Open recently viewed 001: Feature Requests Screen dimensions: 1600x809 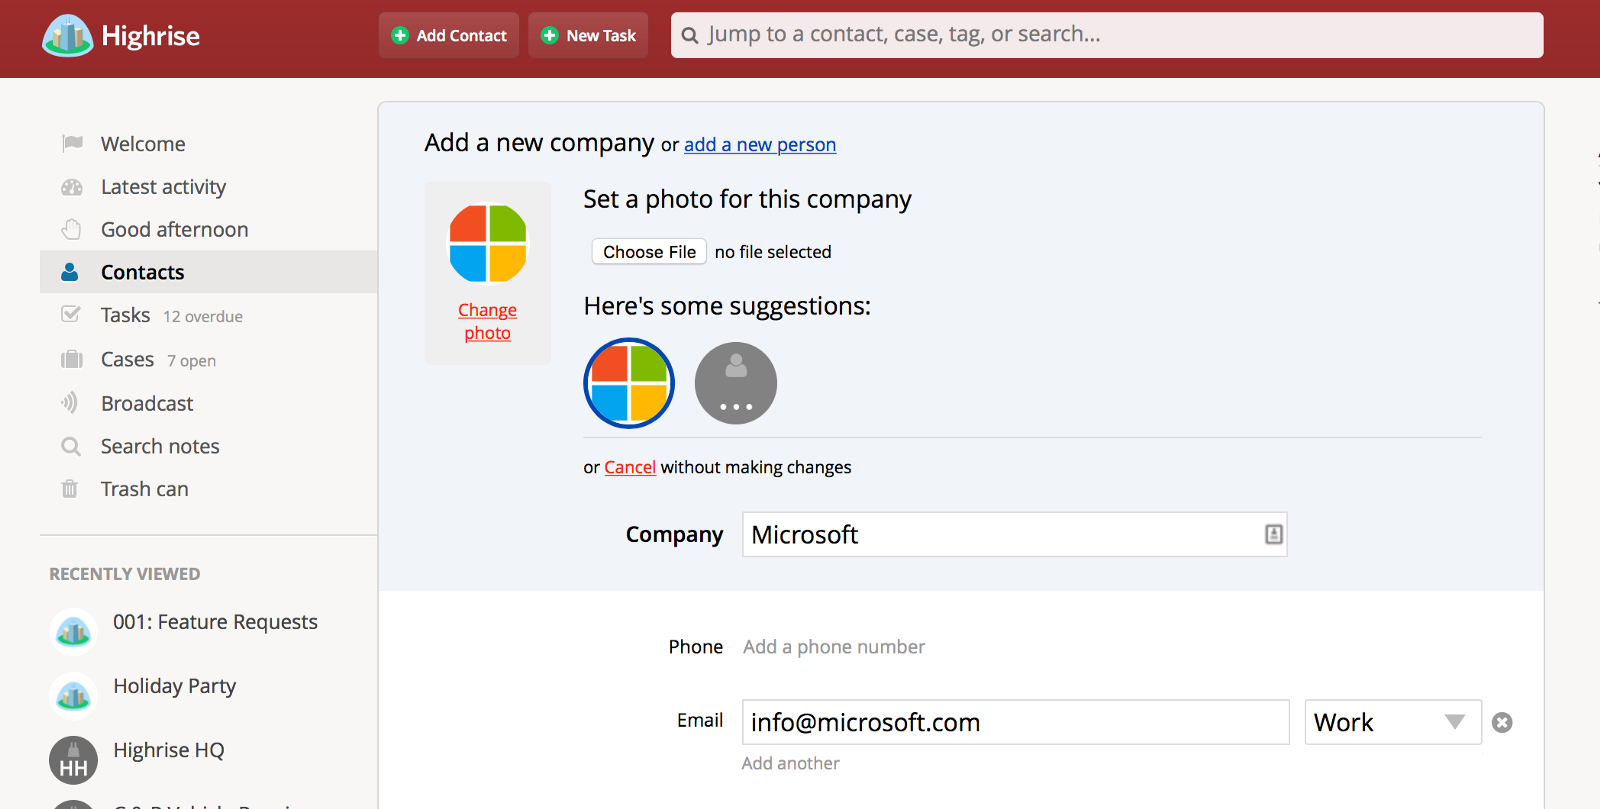pyautogui.click(x=215, y=622)
